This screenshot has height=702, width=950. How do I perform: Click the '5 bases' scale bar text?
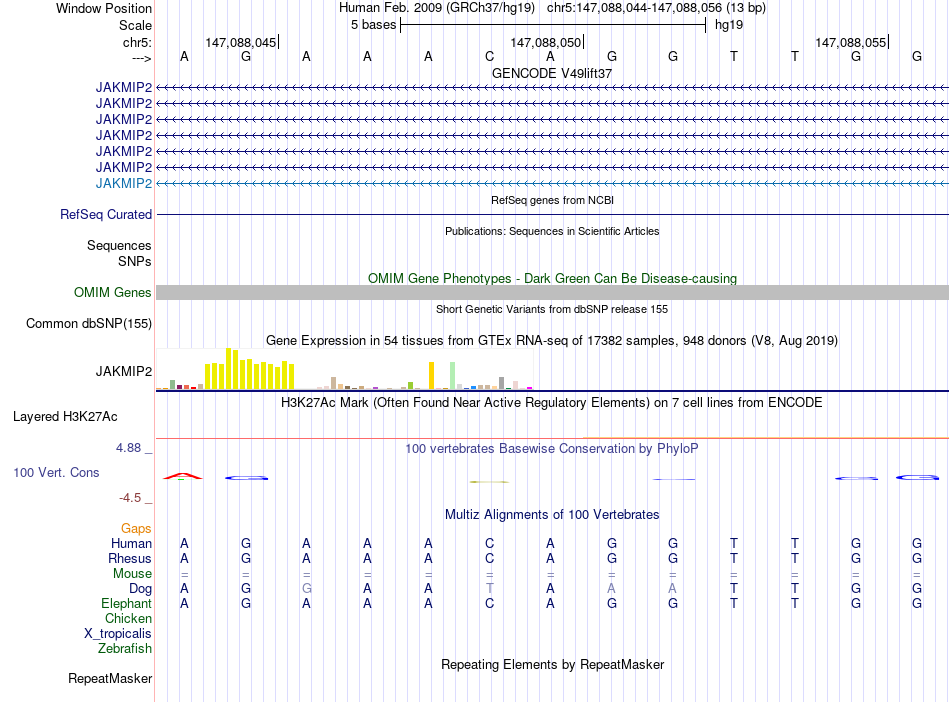click(x=373, y=25)
